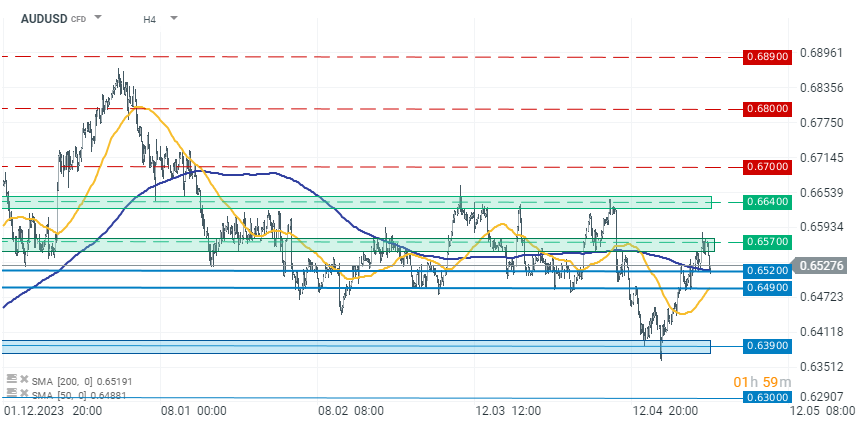
Task: Select the 0.65200 blue level label
Action: point(768,270)
